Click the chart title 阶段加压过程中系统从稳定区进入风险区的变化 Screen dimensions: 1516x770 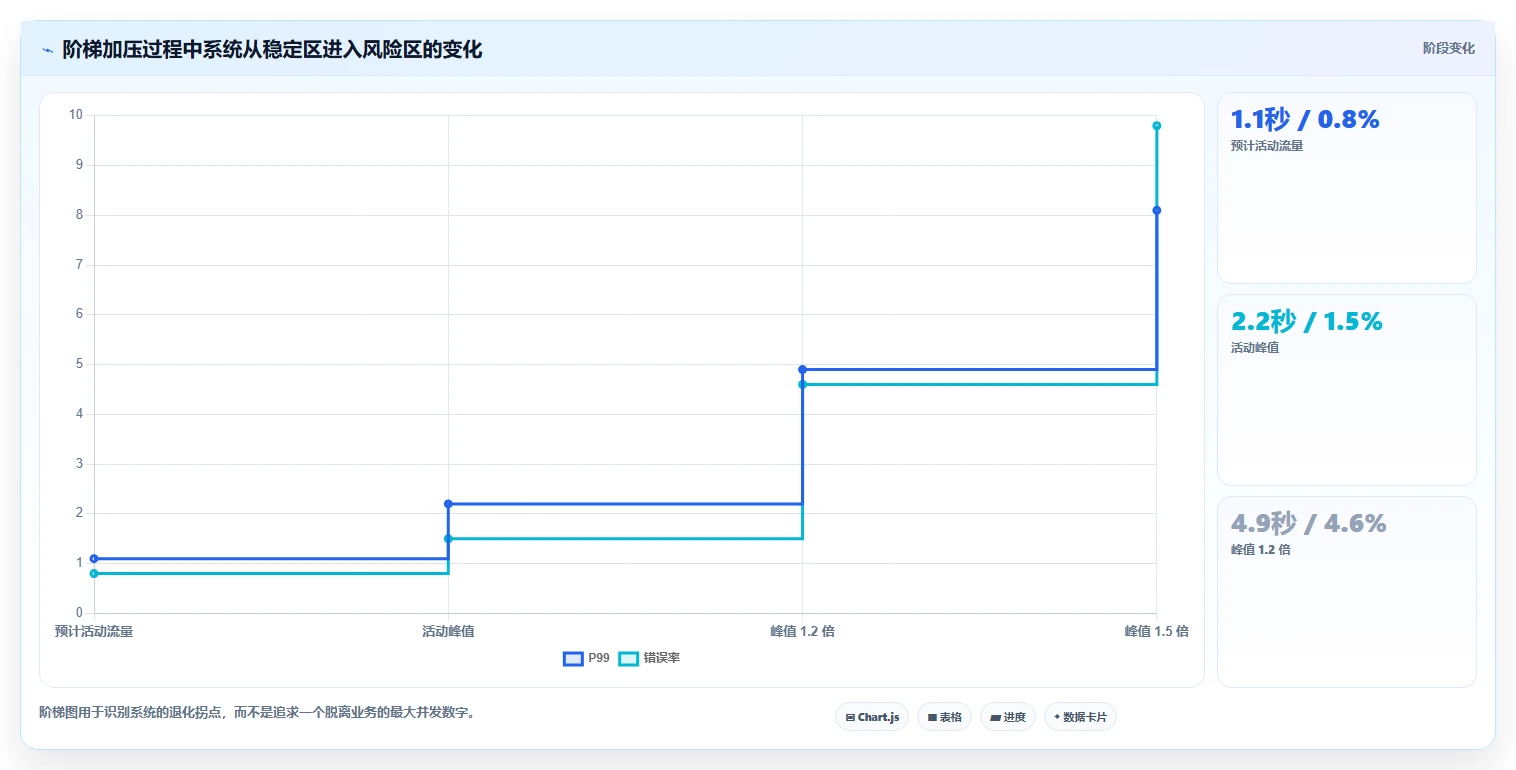click(x=272, y=50)
